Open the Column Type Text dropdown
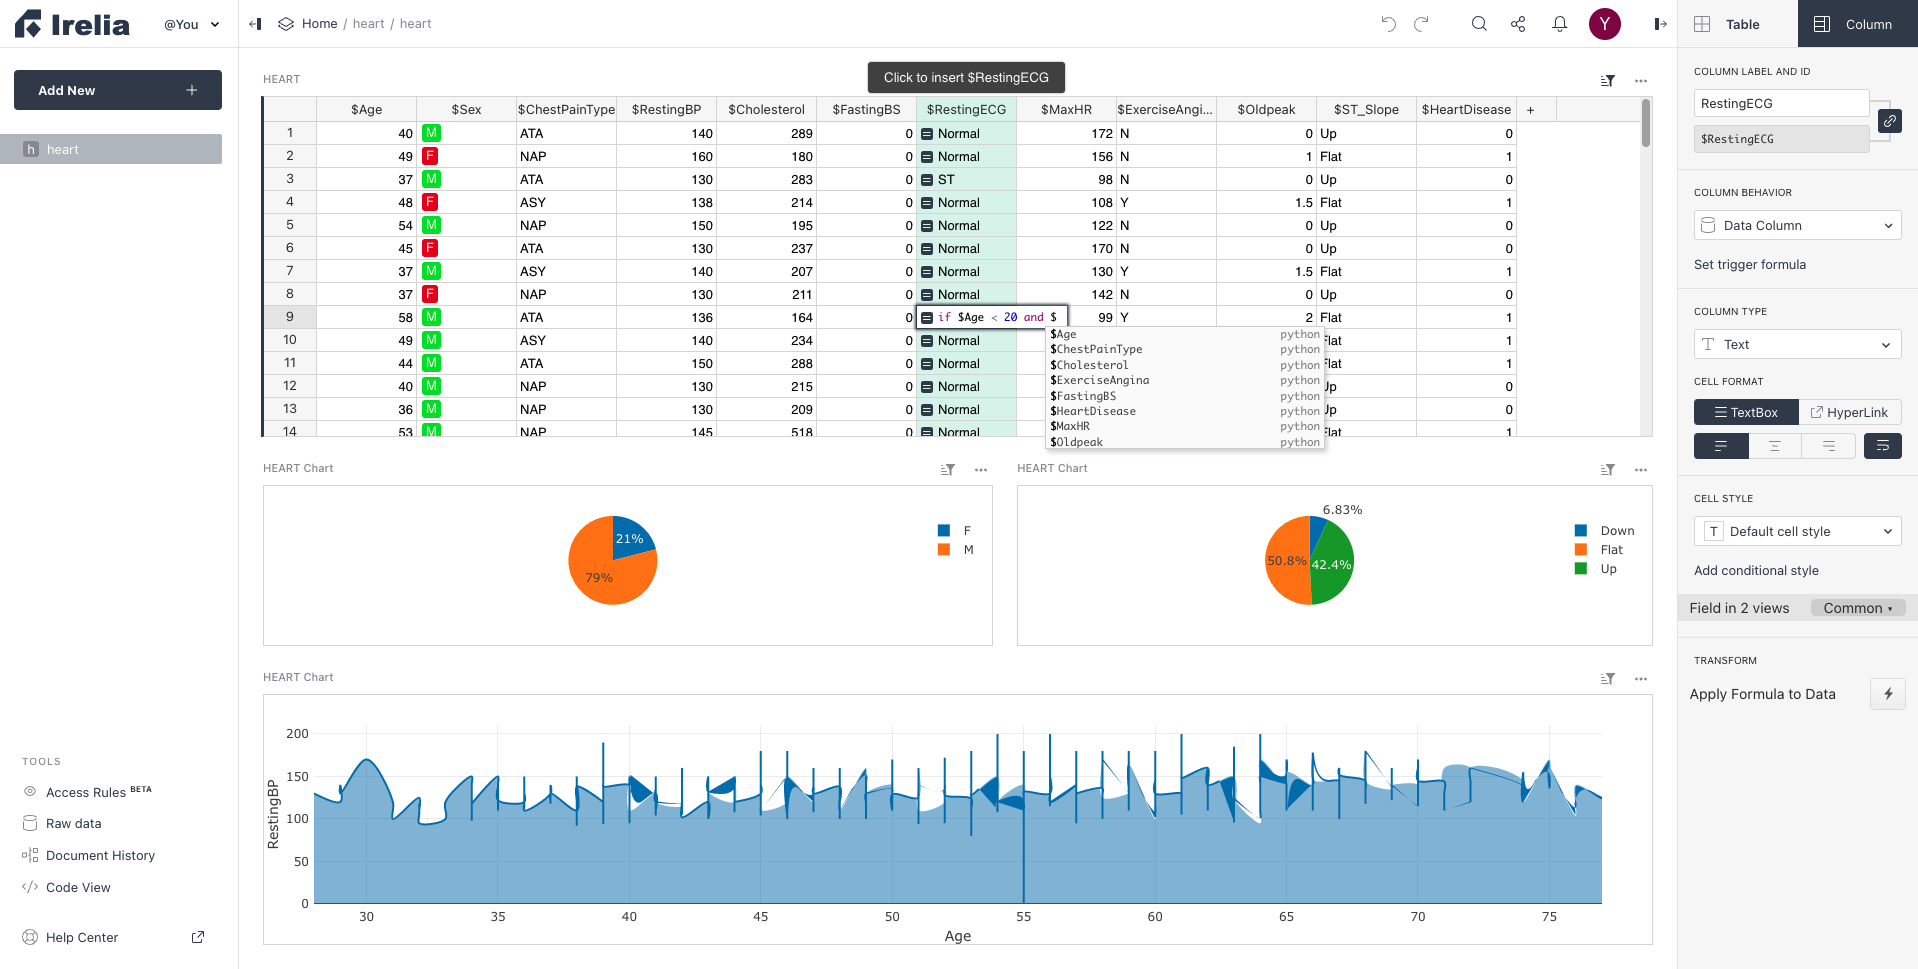1918x969 pixels. [x=1798, y=344]
